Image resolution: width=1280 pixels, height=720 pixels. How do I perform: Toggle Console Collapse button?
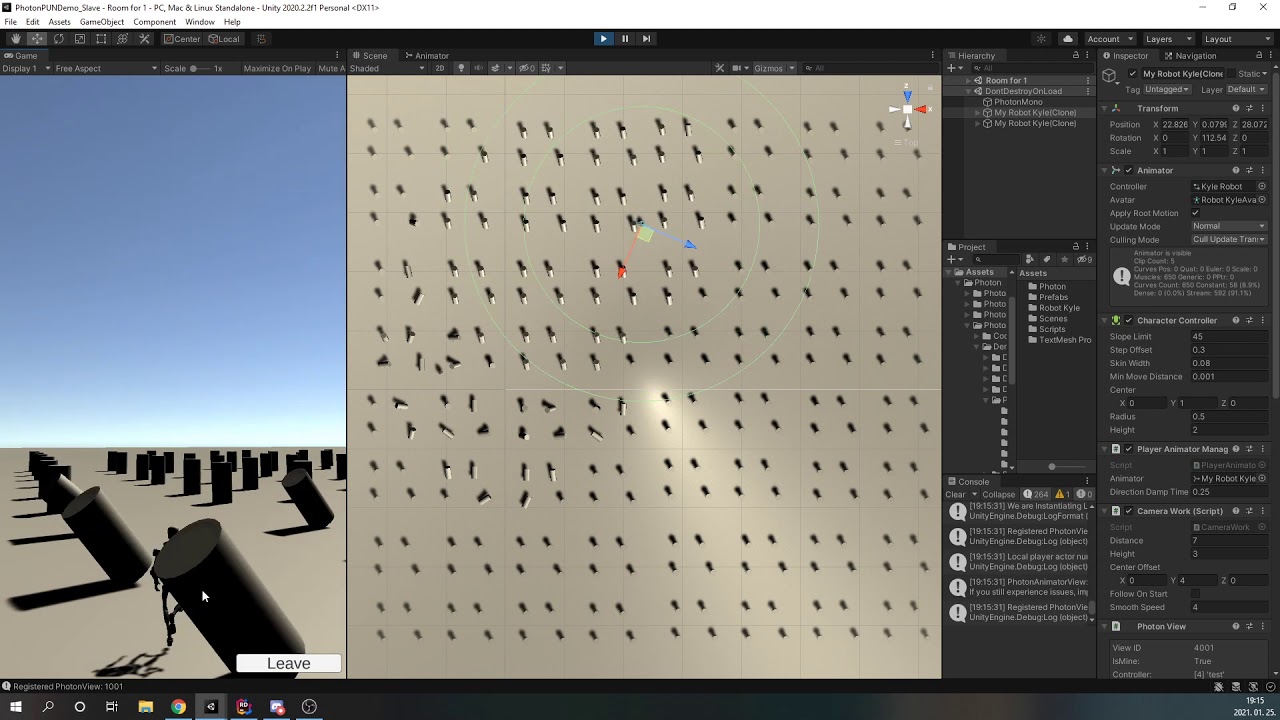pyautogui.click(x=998, y=494)
